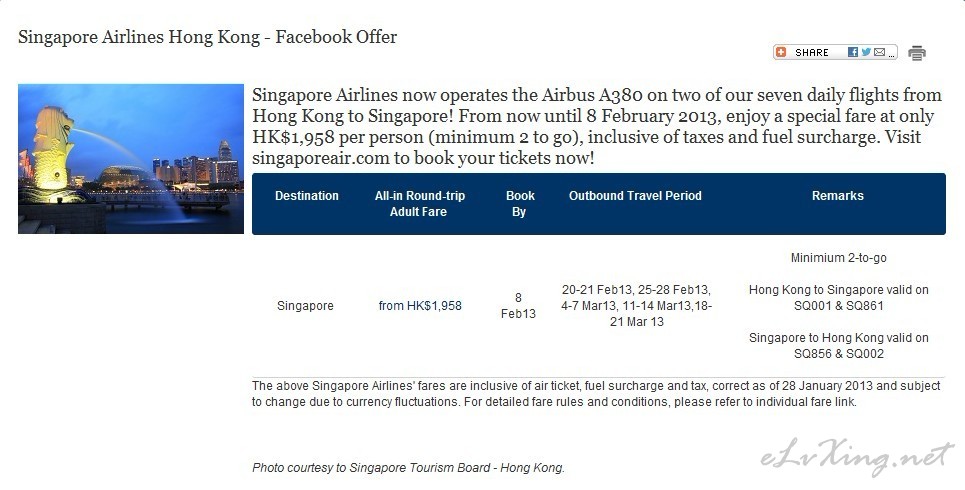
Task: Click the Book By column header
Action: (519, 204)
